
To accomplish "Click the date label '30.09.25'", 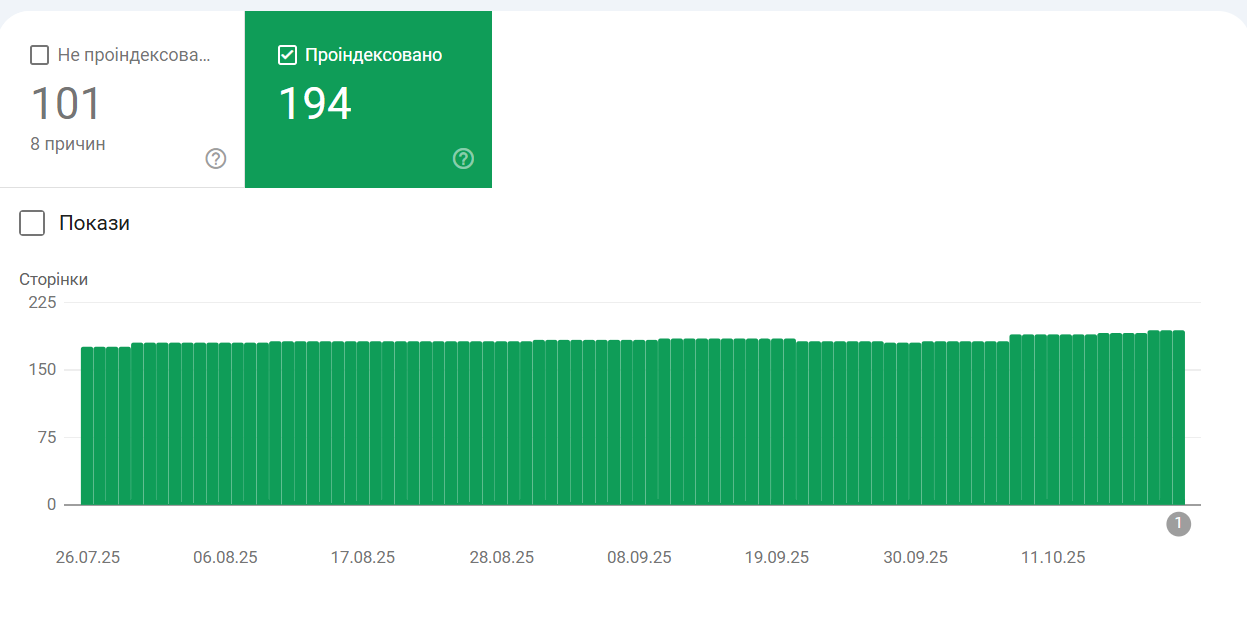I will pyautogui.click(x=915, y=557).
